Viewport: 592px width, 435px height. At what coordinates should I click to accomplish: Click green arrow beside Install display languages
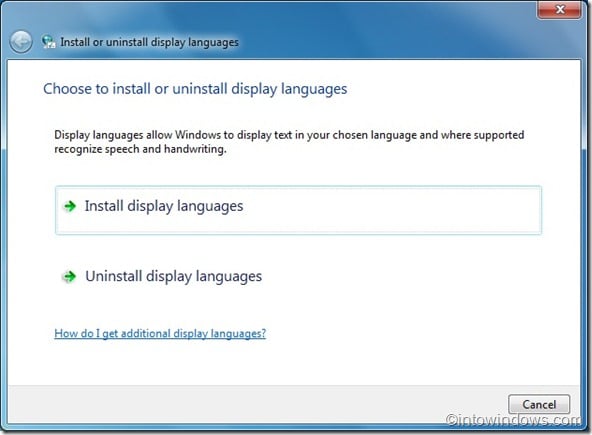pyautogui.click(x=70, y=206)
